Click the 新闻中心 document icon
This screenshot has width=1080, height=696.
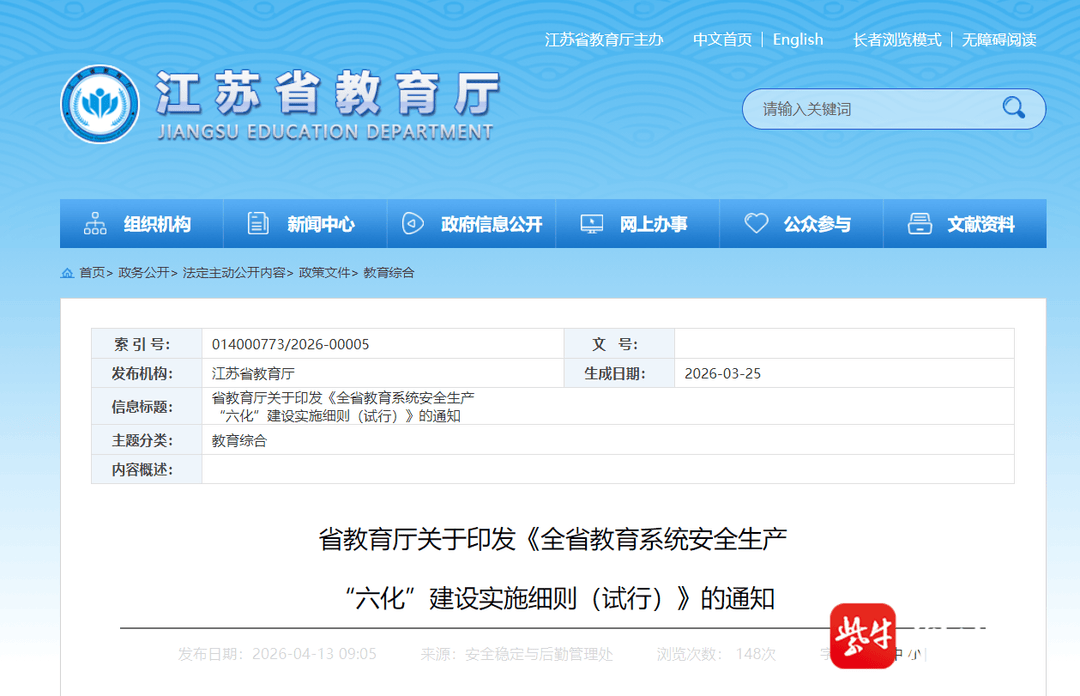pos(258,224)
